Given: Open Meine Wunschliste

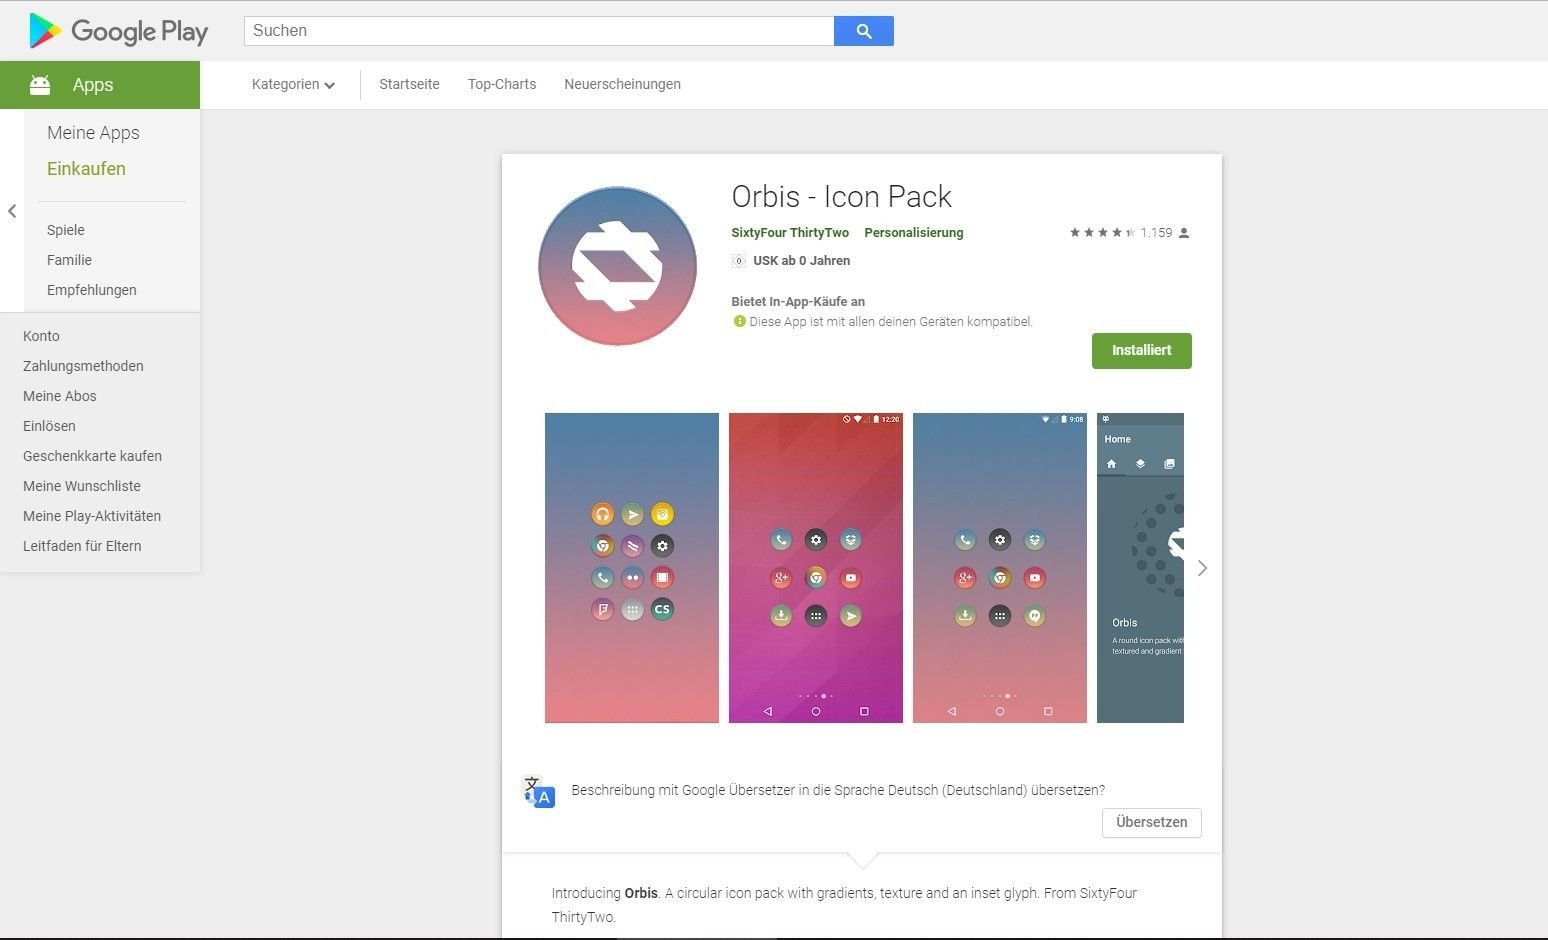Looking at the screenshot, I should [x=82, y=486].
